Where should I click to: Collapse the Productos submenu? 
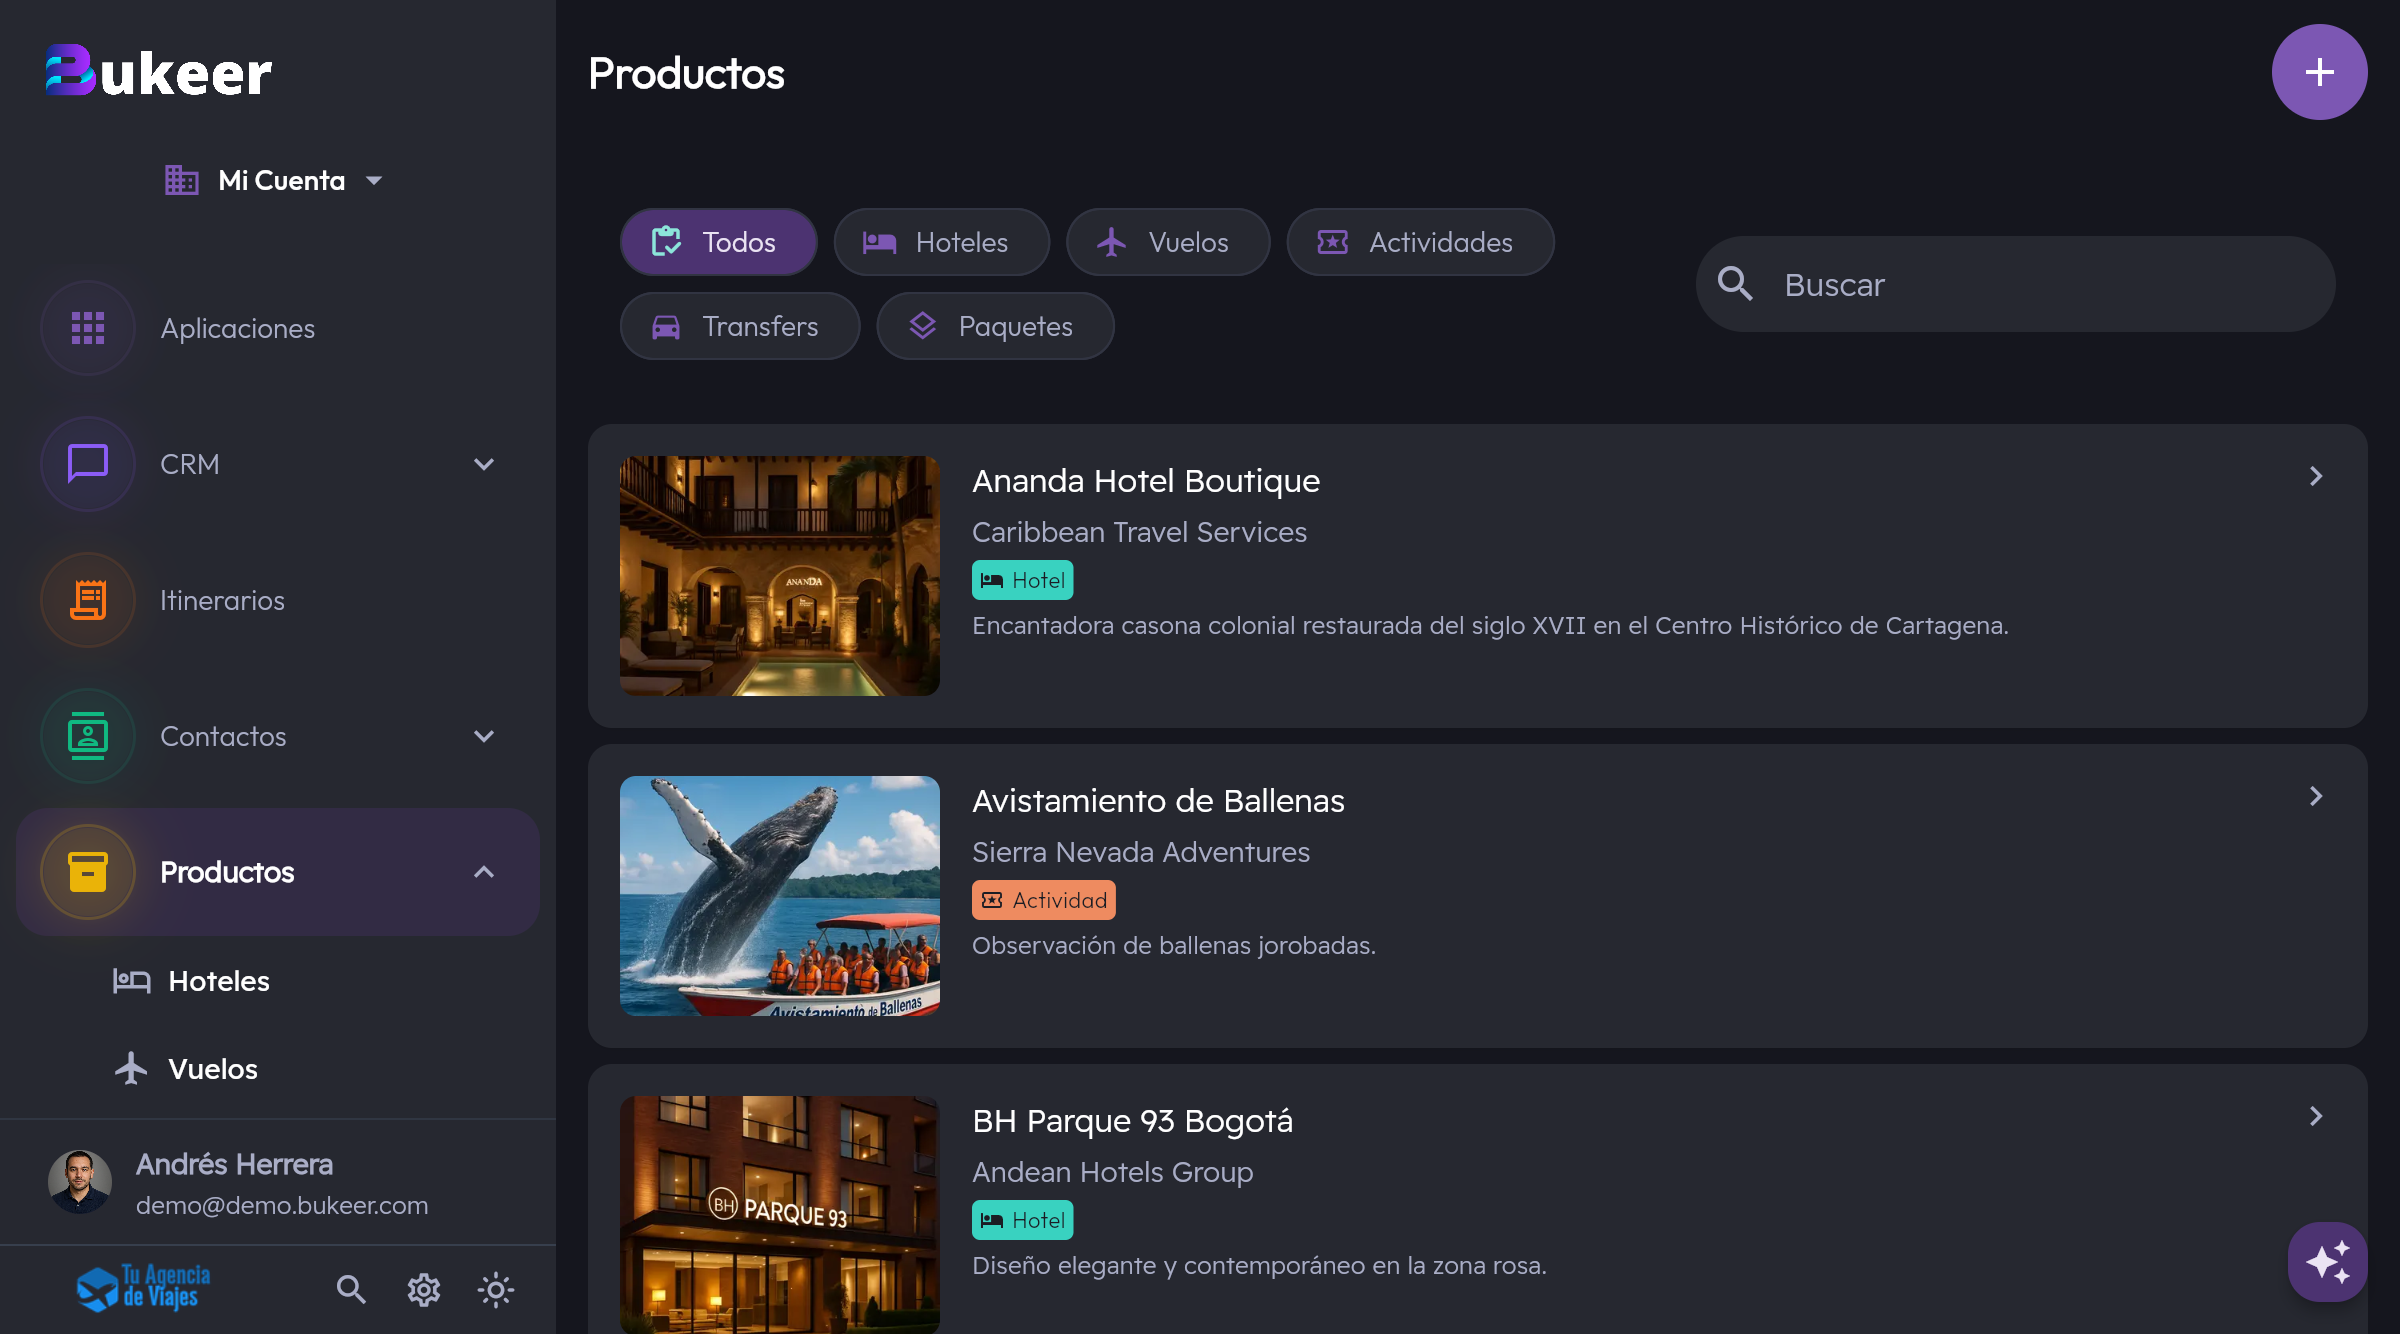pyautogui.click(x=484, y=871)
